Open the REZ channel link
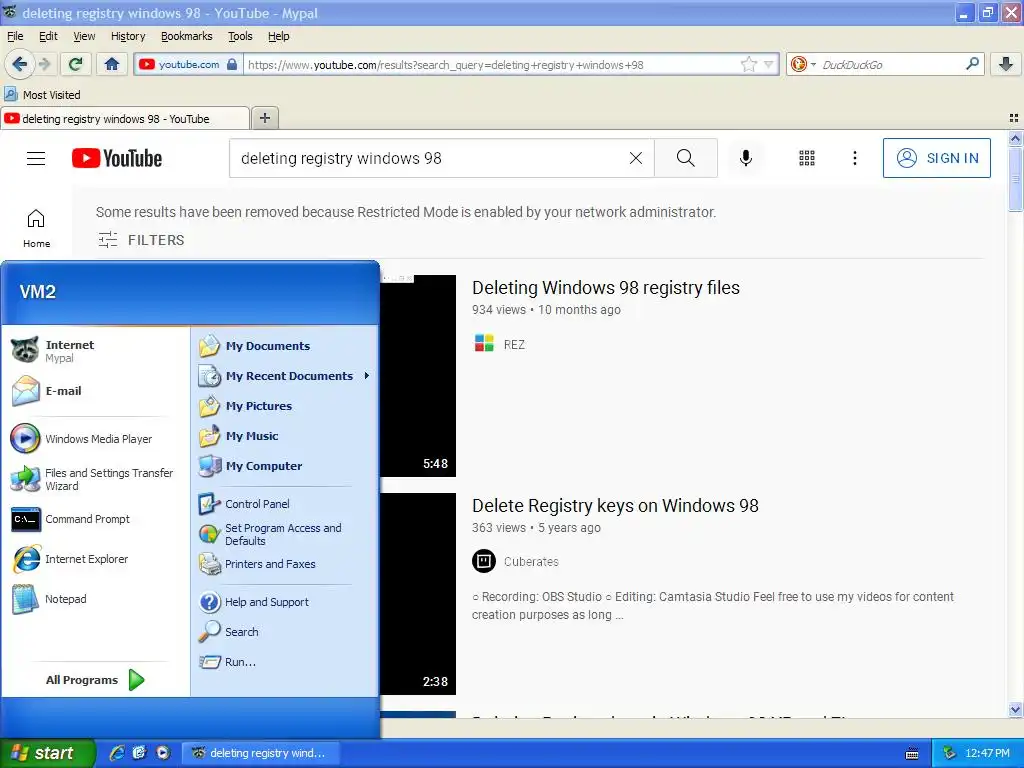Screen dimensions: 1024x768 click(x=515, y=344)
